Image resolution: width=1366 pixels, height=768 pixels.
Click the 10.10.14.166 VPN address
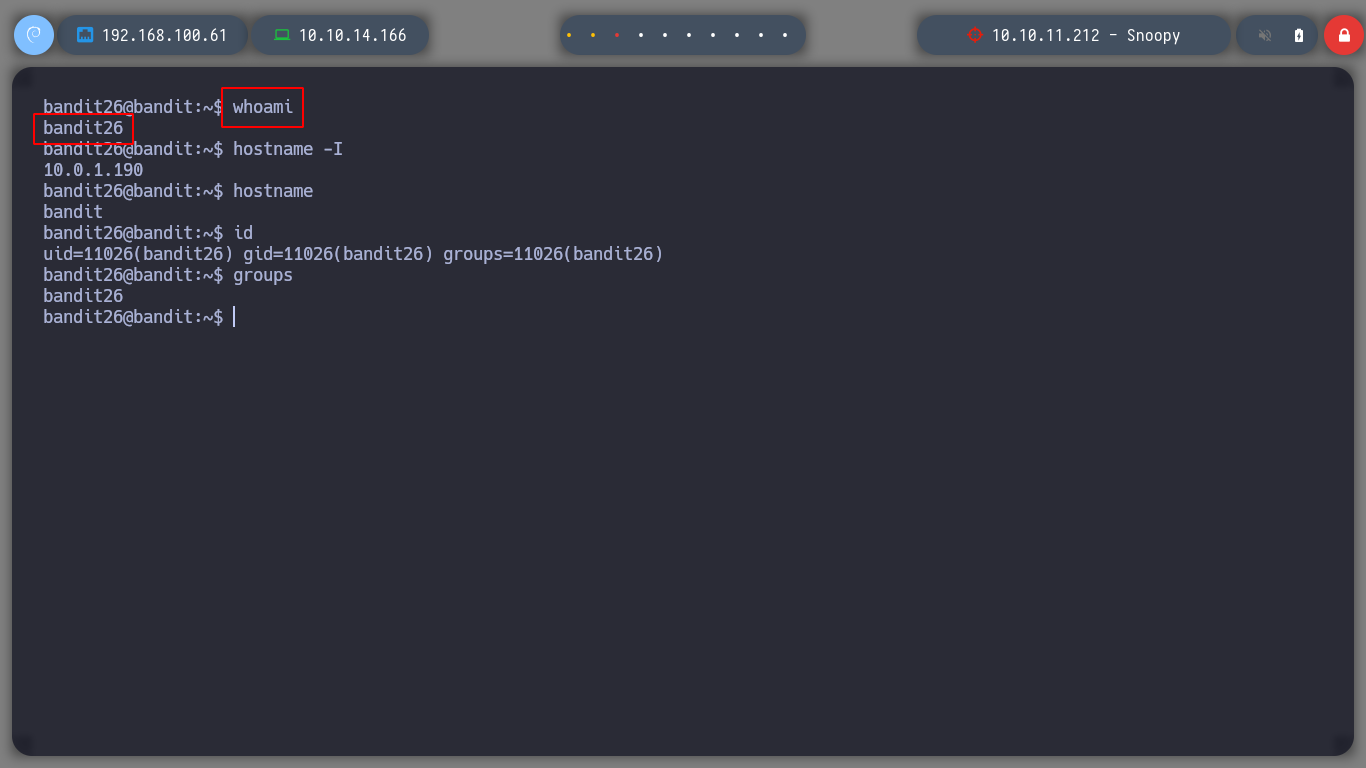pos(353,35)
